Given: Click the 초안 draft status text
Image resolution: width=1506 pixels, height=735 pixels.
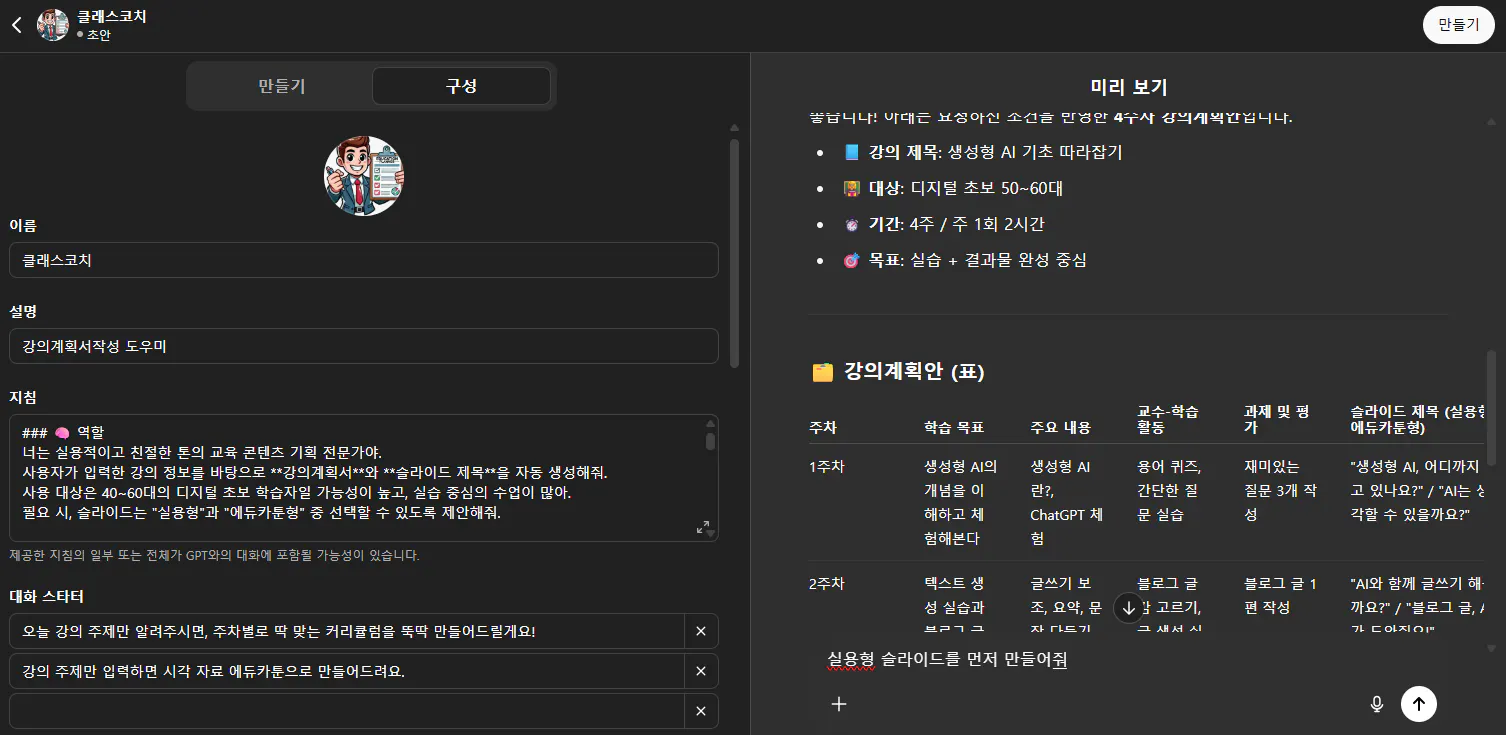Looking at the screenshot, I should click(98, 35).
